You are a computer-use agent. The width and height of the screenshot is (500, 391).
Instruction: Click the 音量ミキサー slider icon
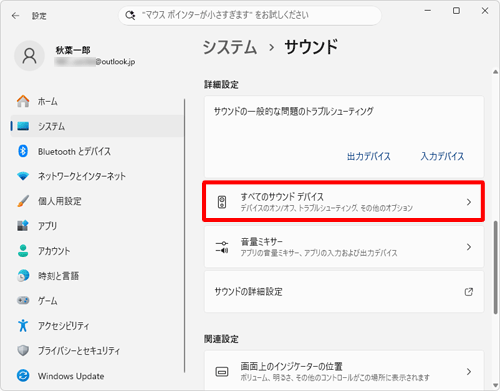pos(222,247)
